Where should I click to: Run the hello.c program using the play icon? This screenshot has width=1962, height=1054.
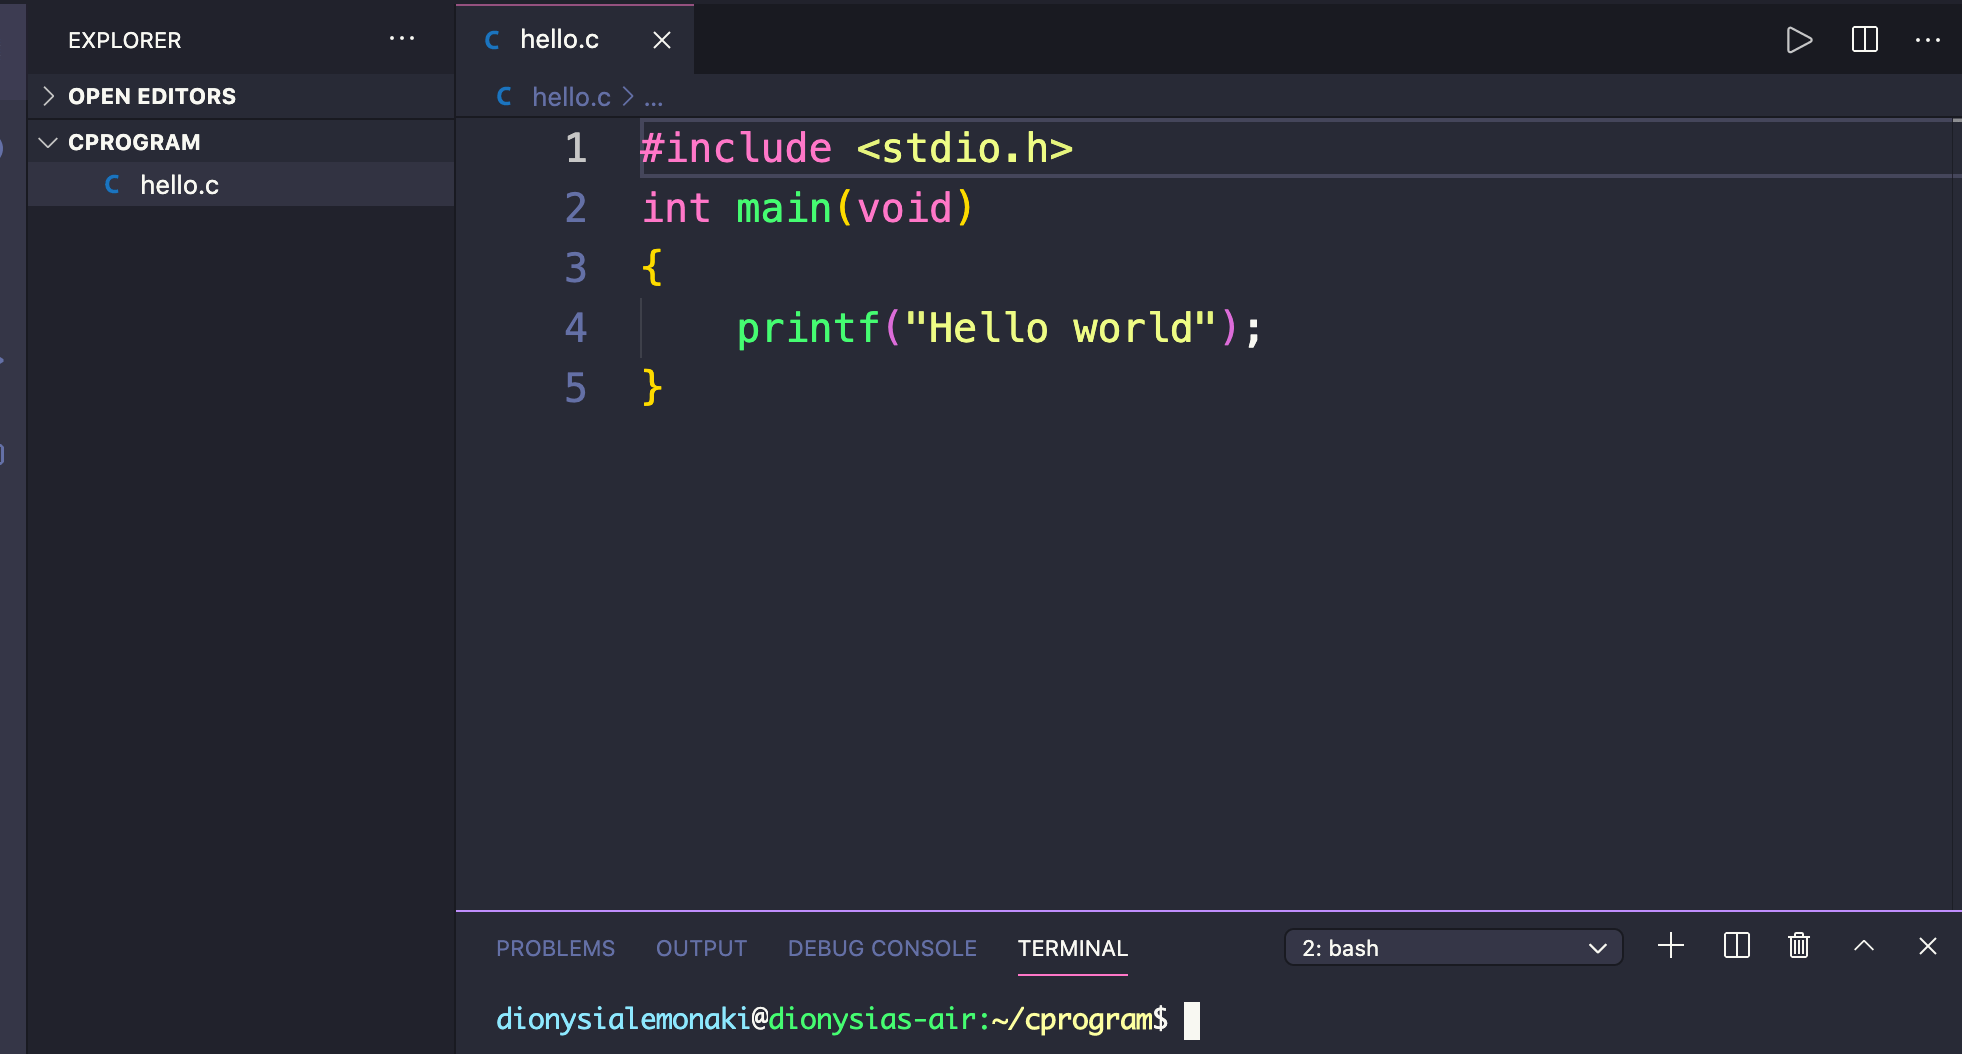1798,40
